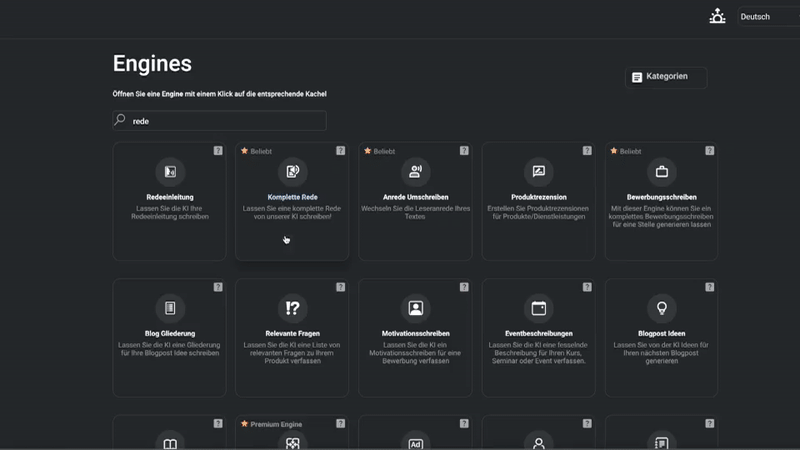Select the Redeeinleitung title
The width and height of the screenshot is (800, 450).
170,197
